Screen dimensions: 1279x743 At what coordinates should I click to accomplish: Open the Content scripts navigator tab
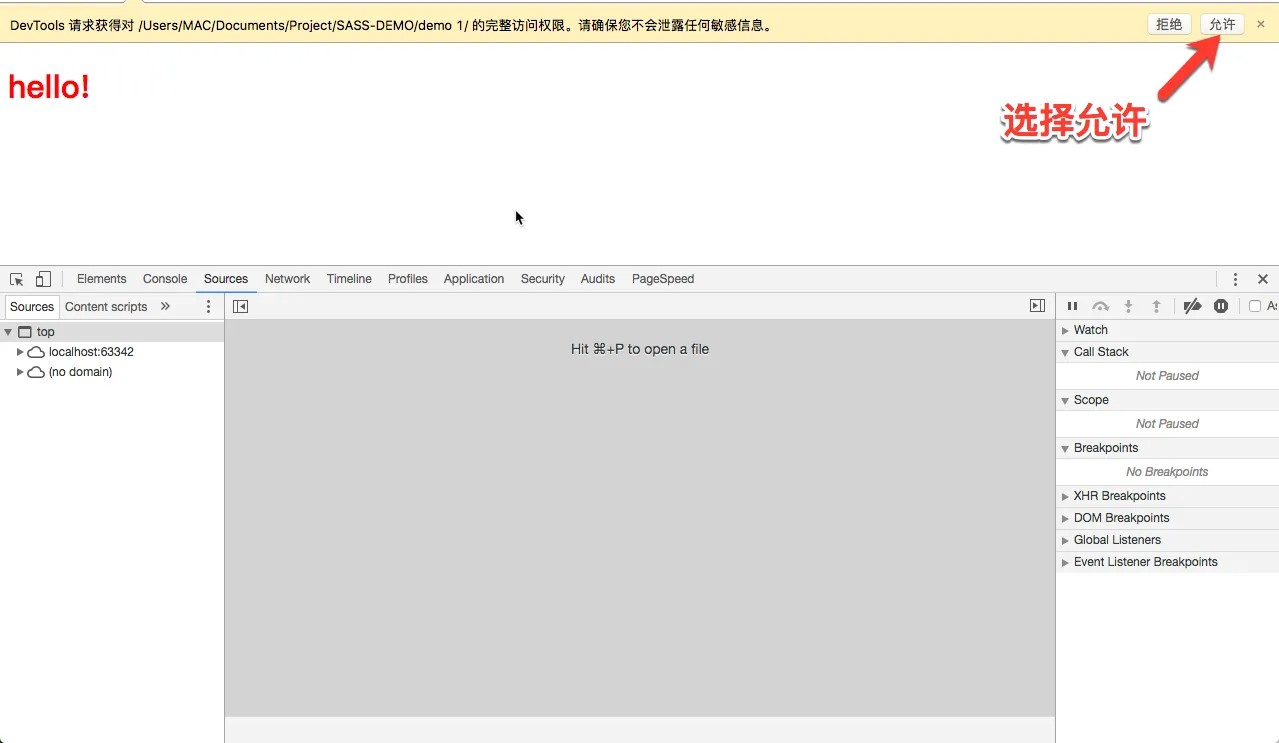click(x=106, y=307)
